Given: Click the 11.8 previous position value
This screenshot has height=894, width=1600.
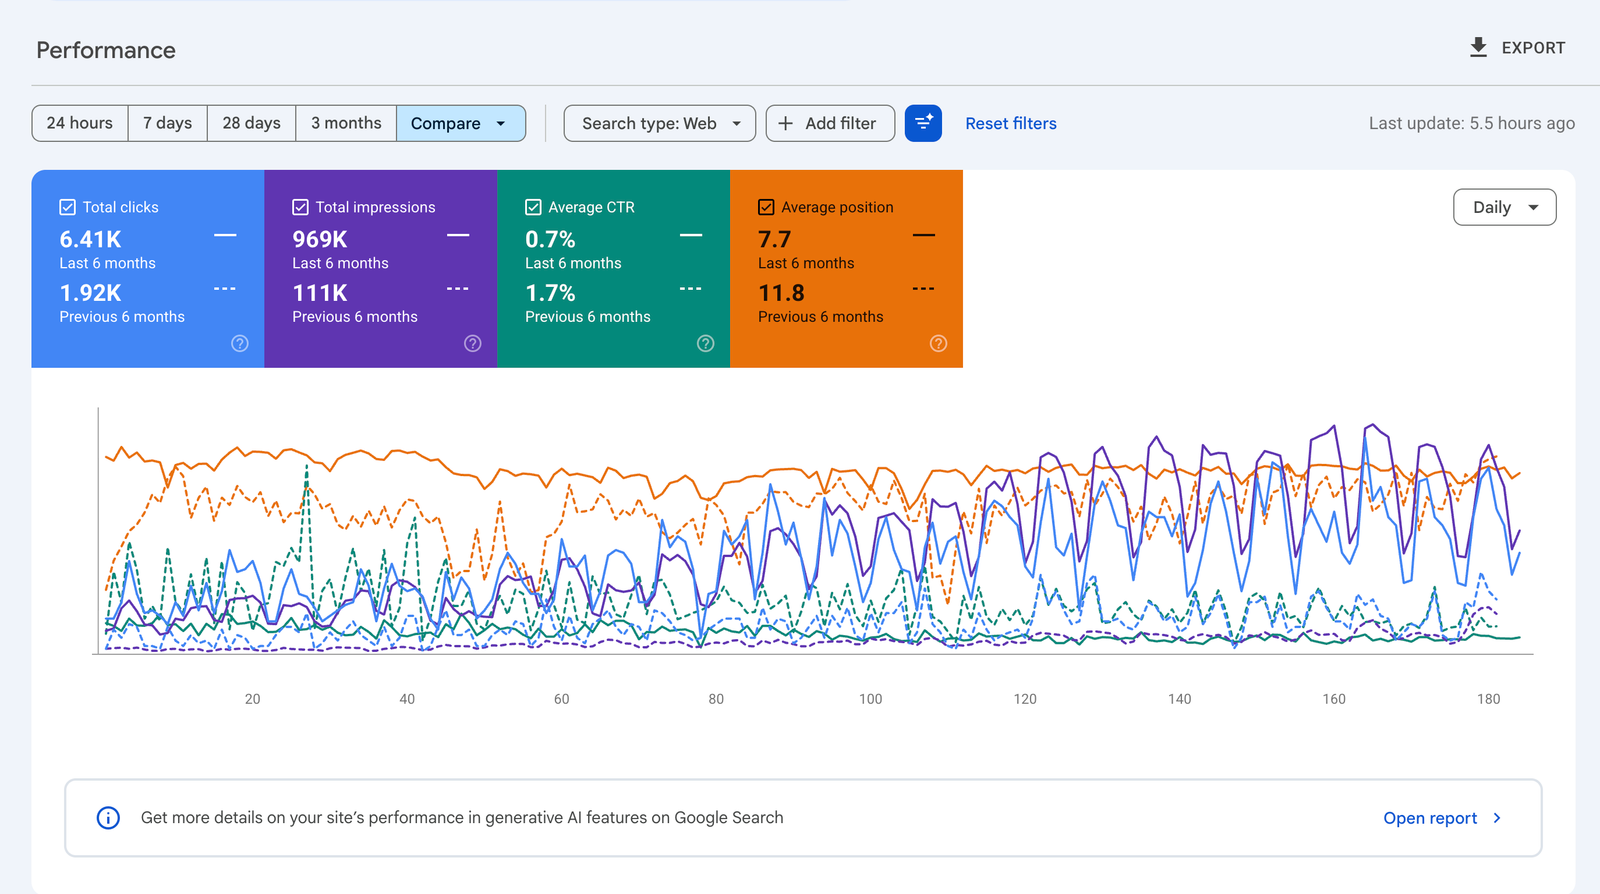Looking at the screenshot, I should point(781,293).
